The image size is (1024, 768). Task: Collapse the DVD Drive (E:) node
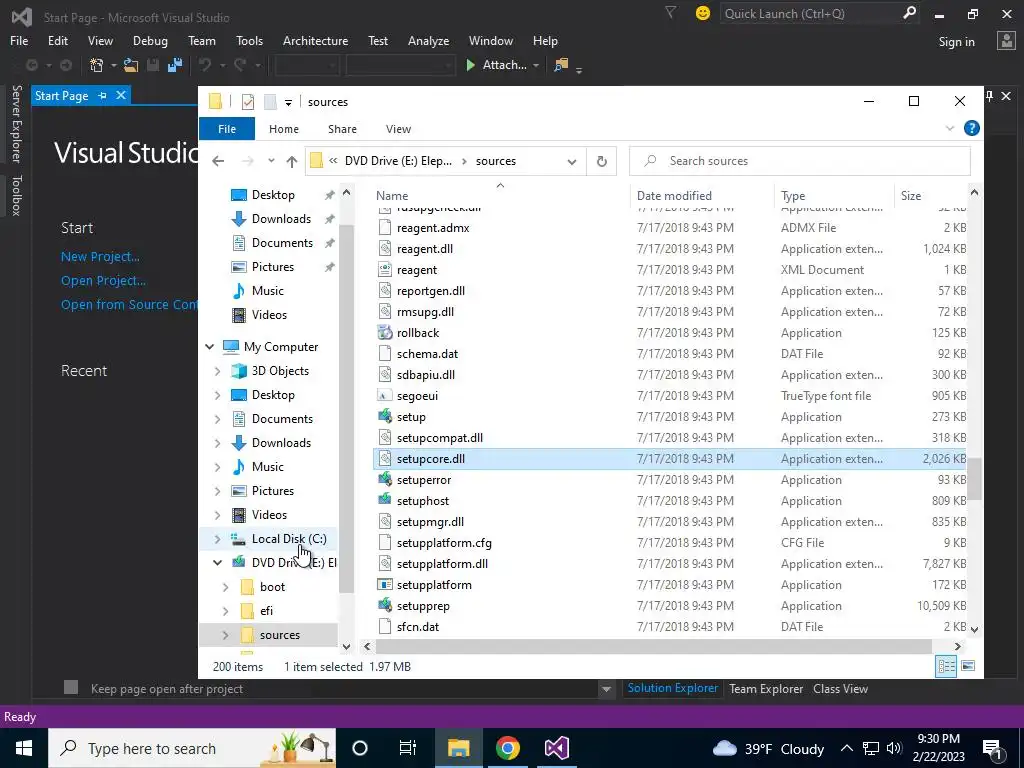(x=217, y=562)
